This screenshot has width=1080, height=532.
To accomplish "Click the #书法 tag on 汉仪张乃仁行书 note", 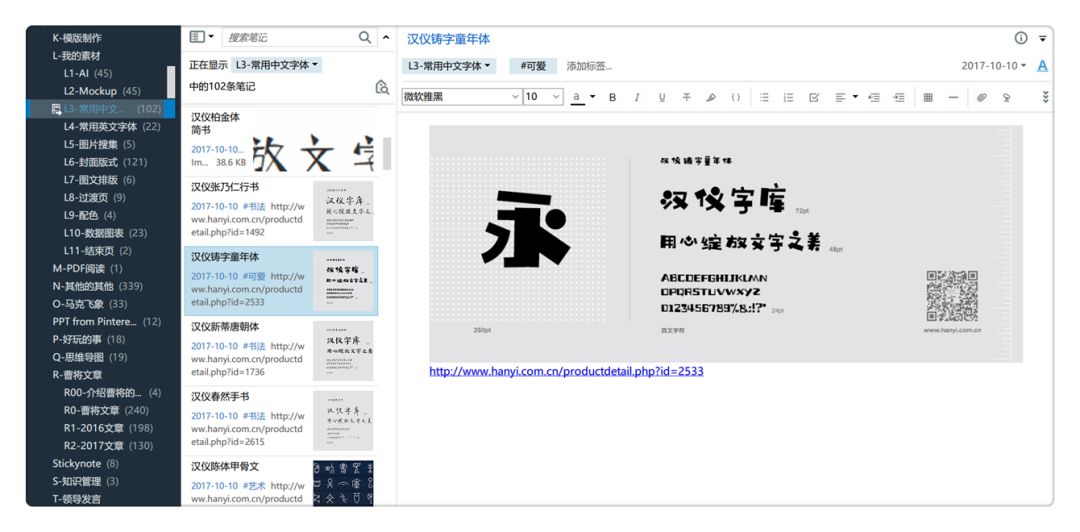I will point(253,206).
